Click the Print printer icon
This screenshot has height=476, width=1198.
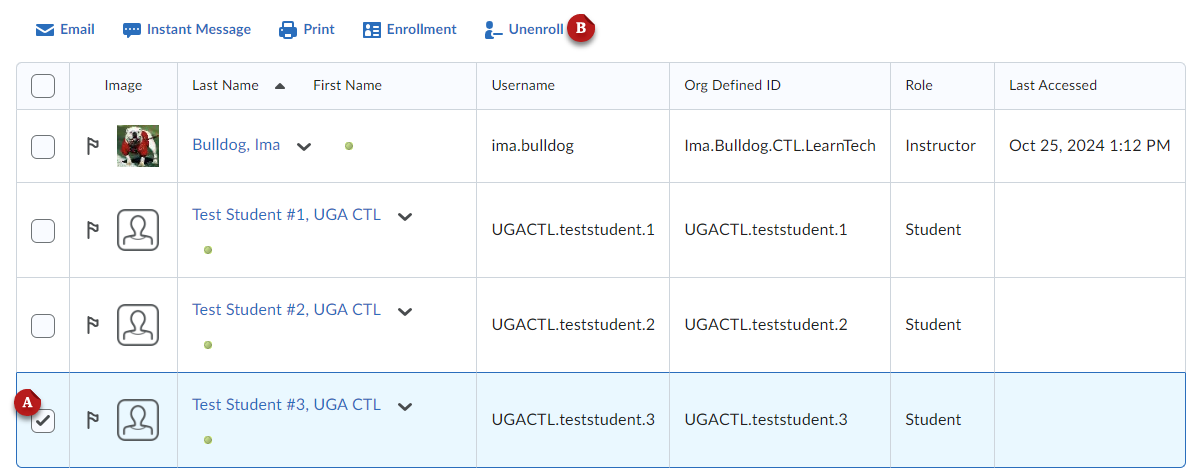(x=288, y=30)
